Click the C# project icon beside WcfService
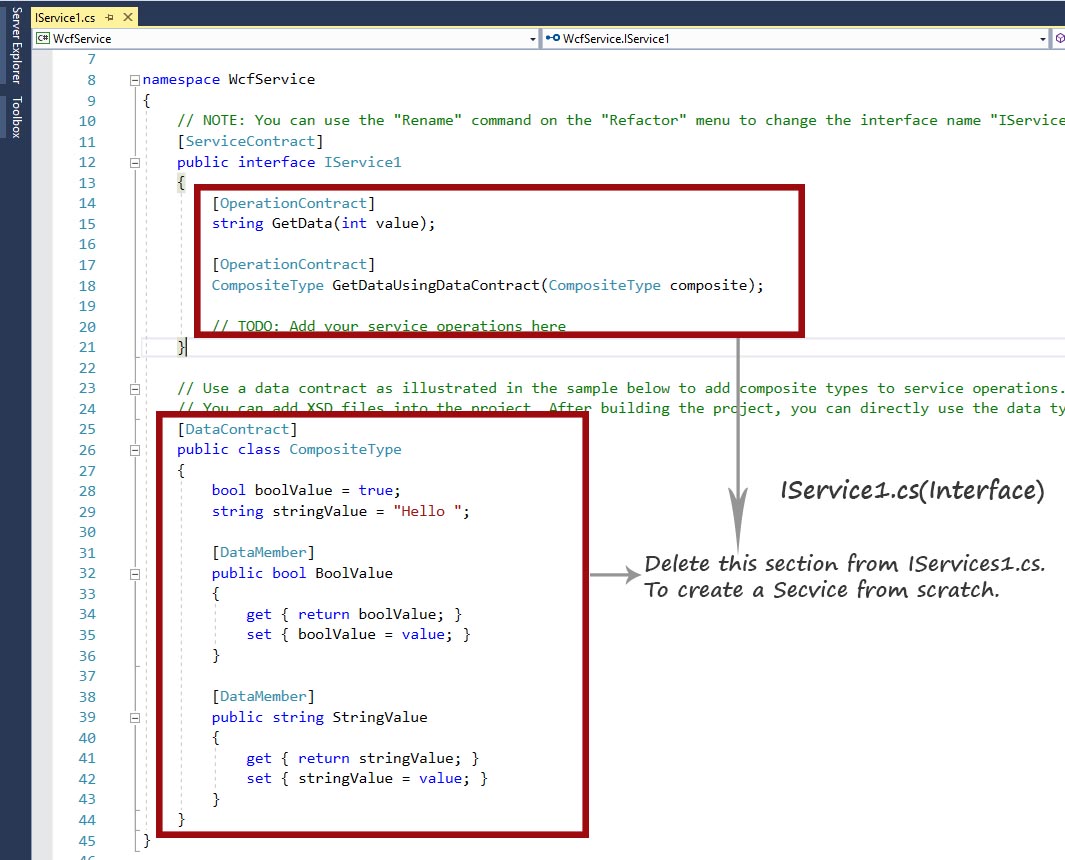Image resolution: width=1065 pixels, height=860 pixels. pyautogui.click(x=43, y=38)
